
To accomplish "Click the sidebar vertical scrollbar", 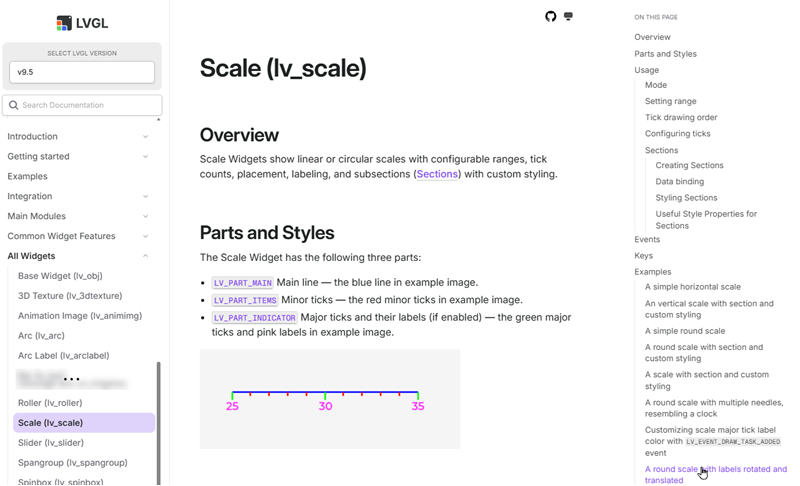I will click(x=159, y=423).
